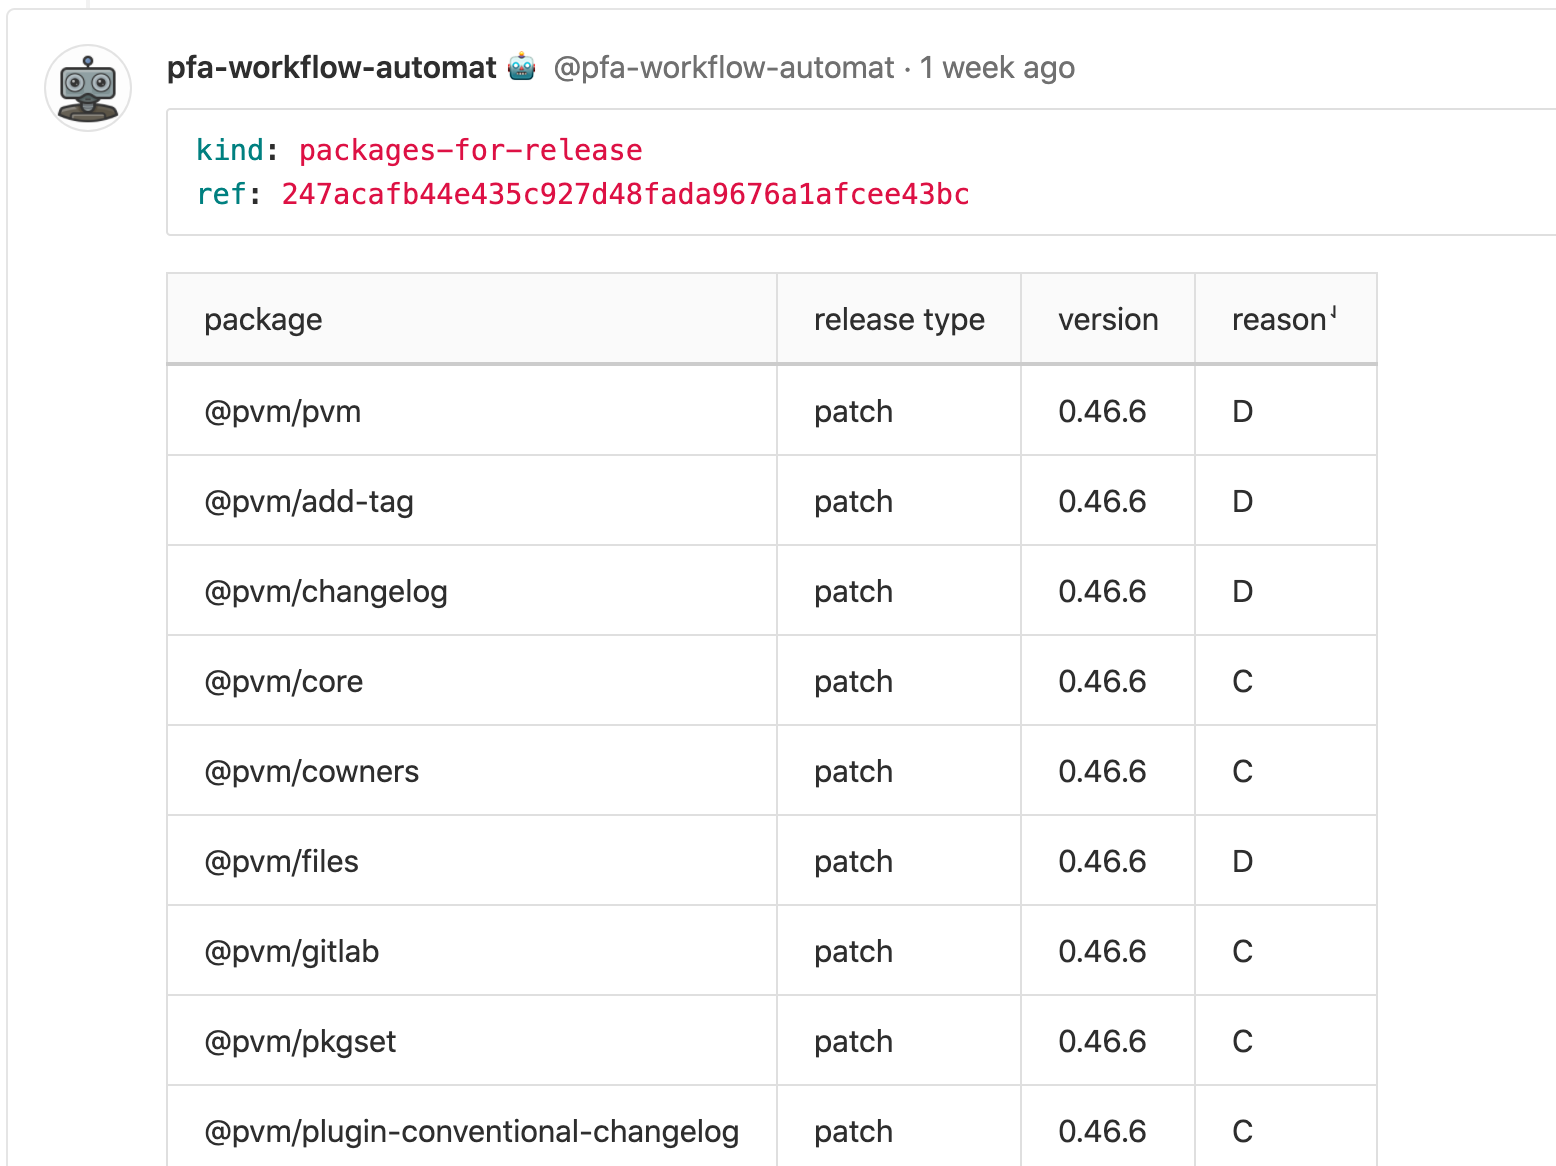
Task: Click reason 'D' in the @pvm/pvm row
Action: pyautogui.click(x=1243, y=411)
